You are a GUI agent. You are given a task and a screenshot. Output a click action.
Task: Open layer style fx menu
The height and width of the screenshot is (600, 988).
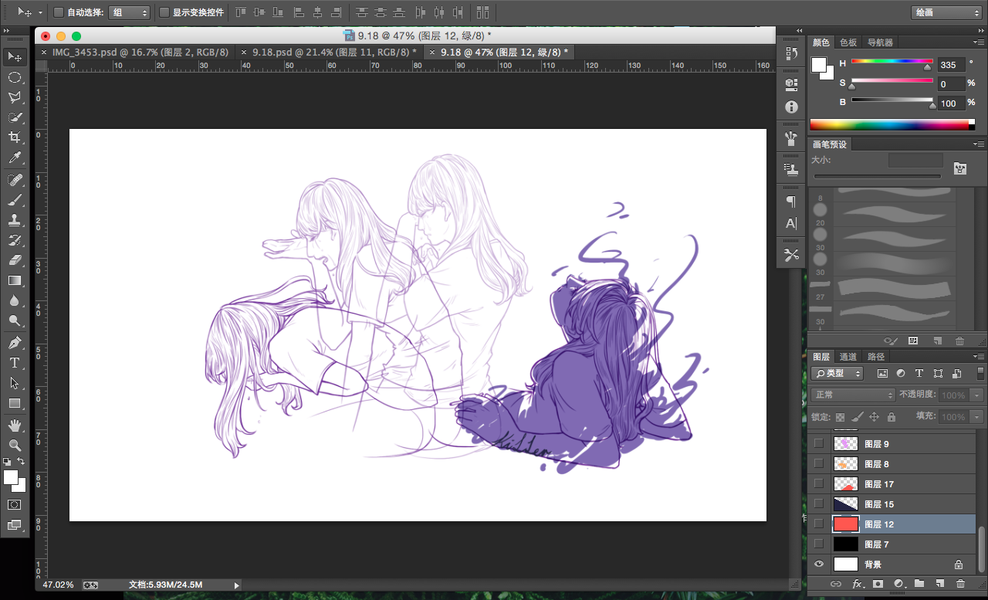858,584
